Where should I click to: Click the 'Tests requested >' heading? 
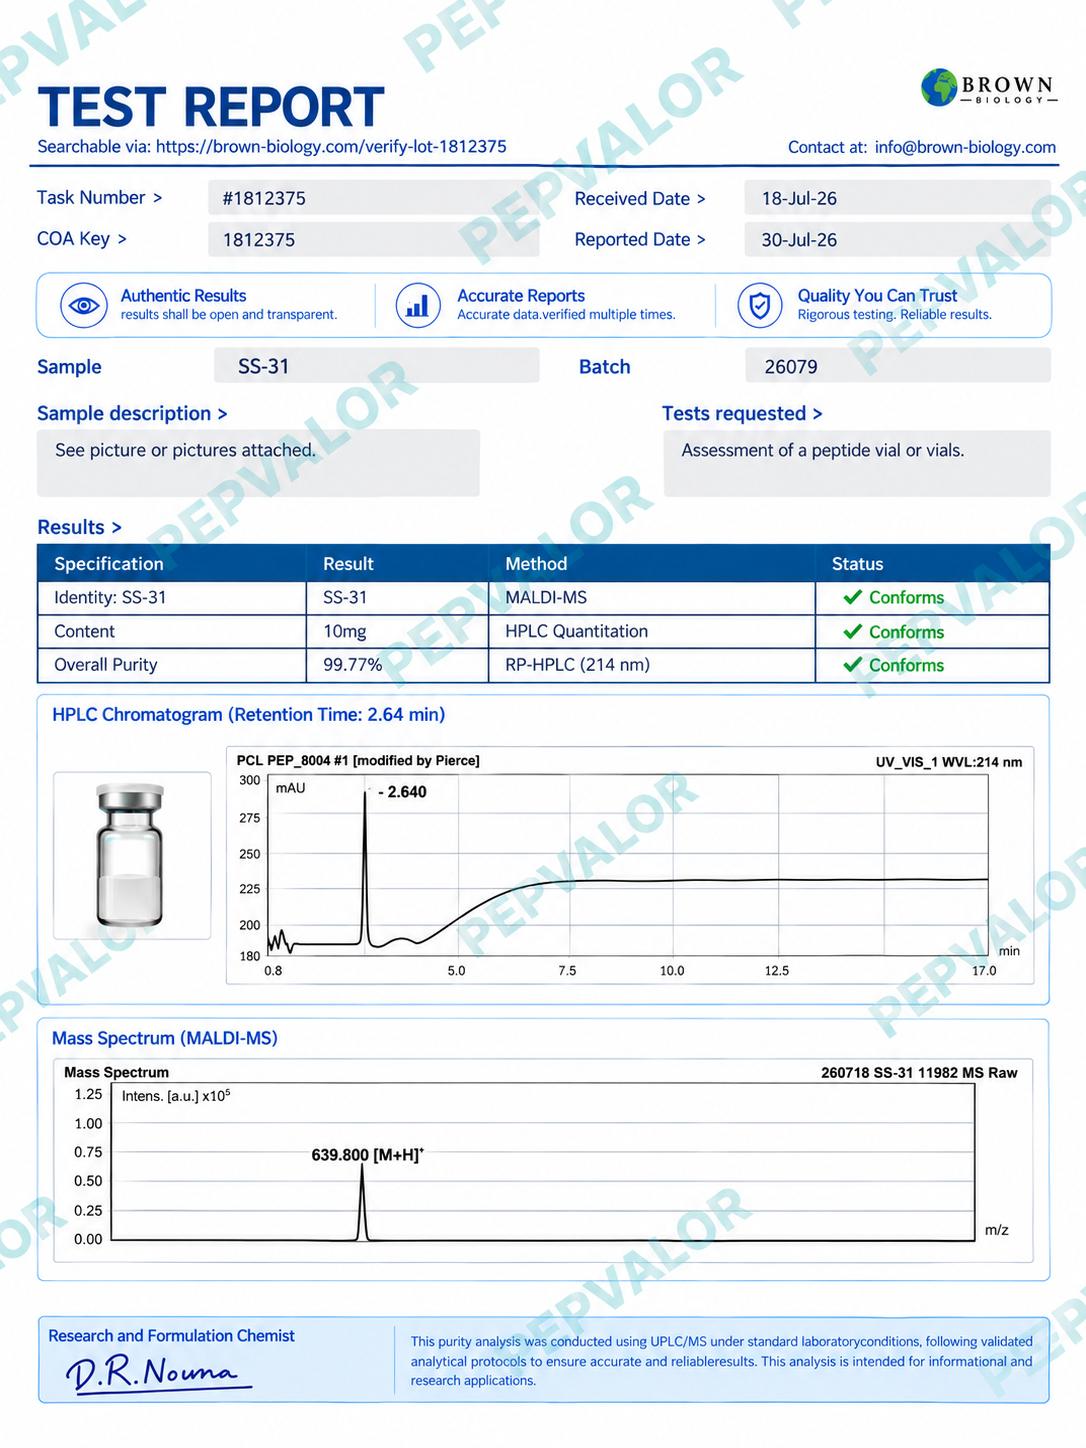coord(742,413)
